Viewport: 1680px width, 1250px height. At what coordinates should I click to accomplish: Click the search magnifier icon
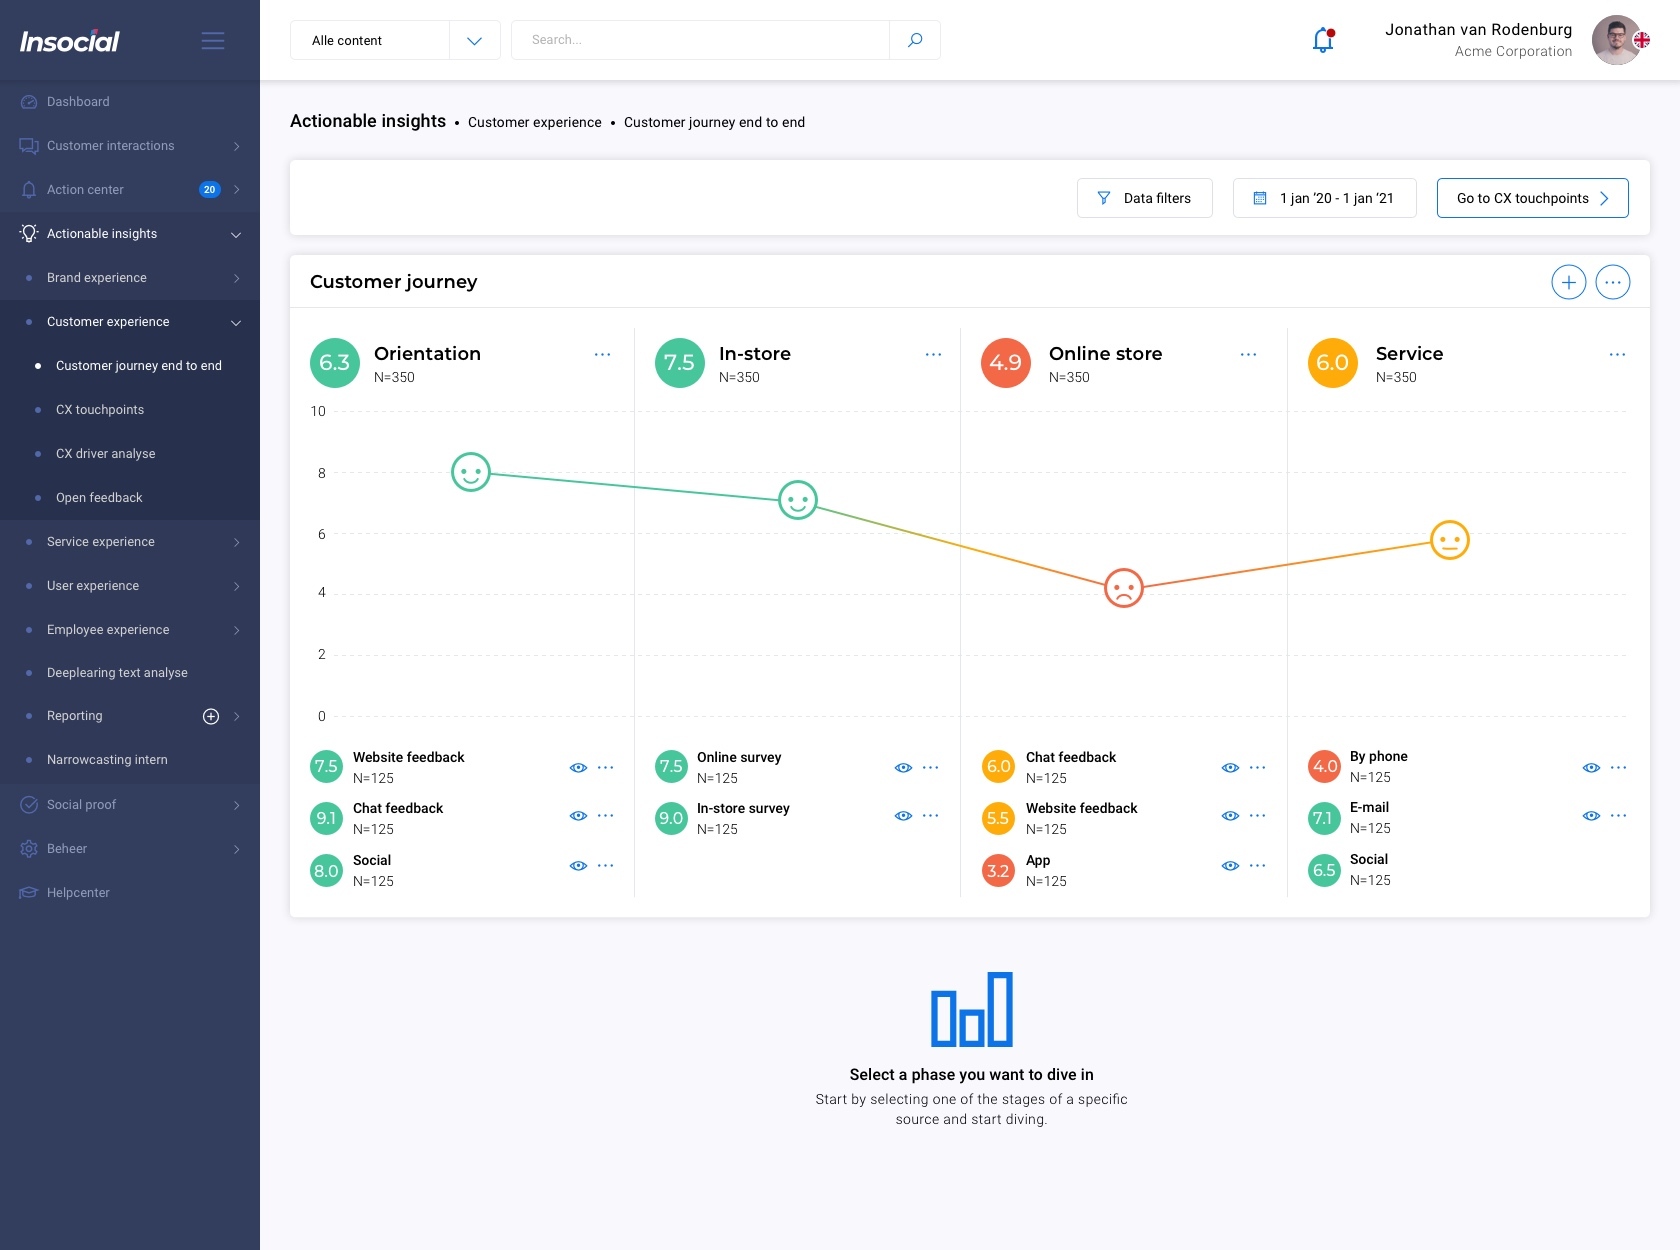coord(914,40)
